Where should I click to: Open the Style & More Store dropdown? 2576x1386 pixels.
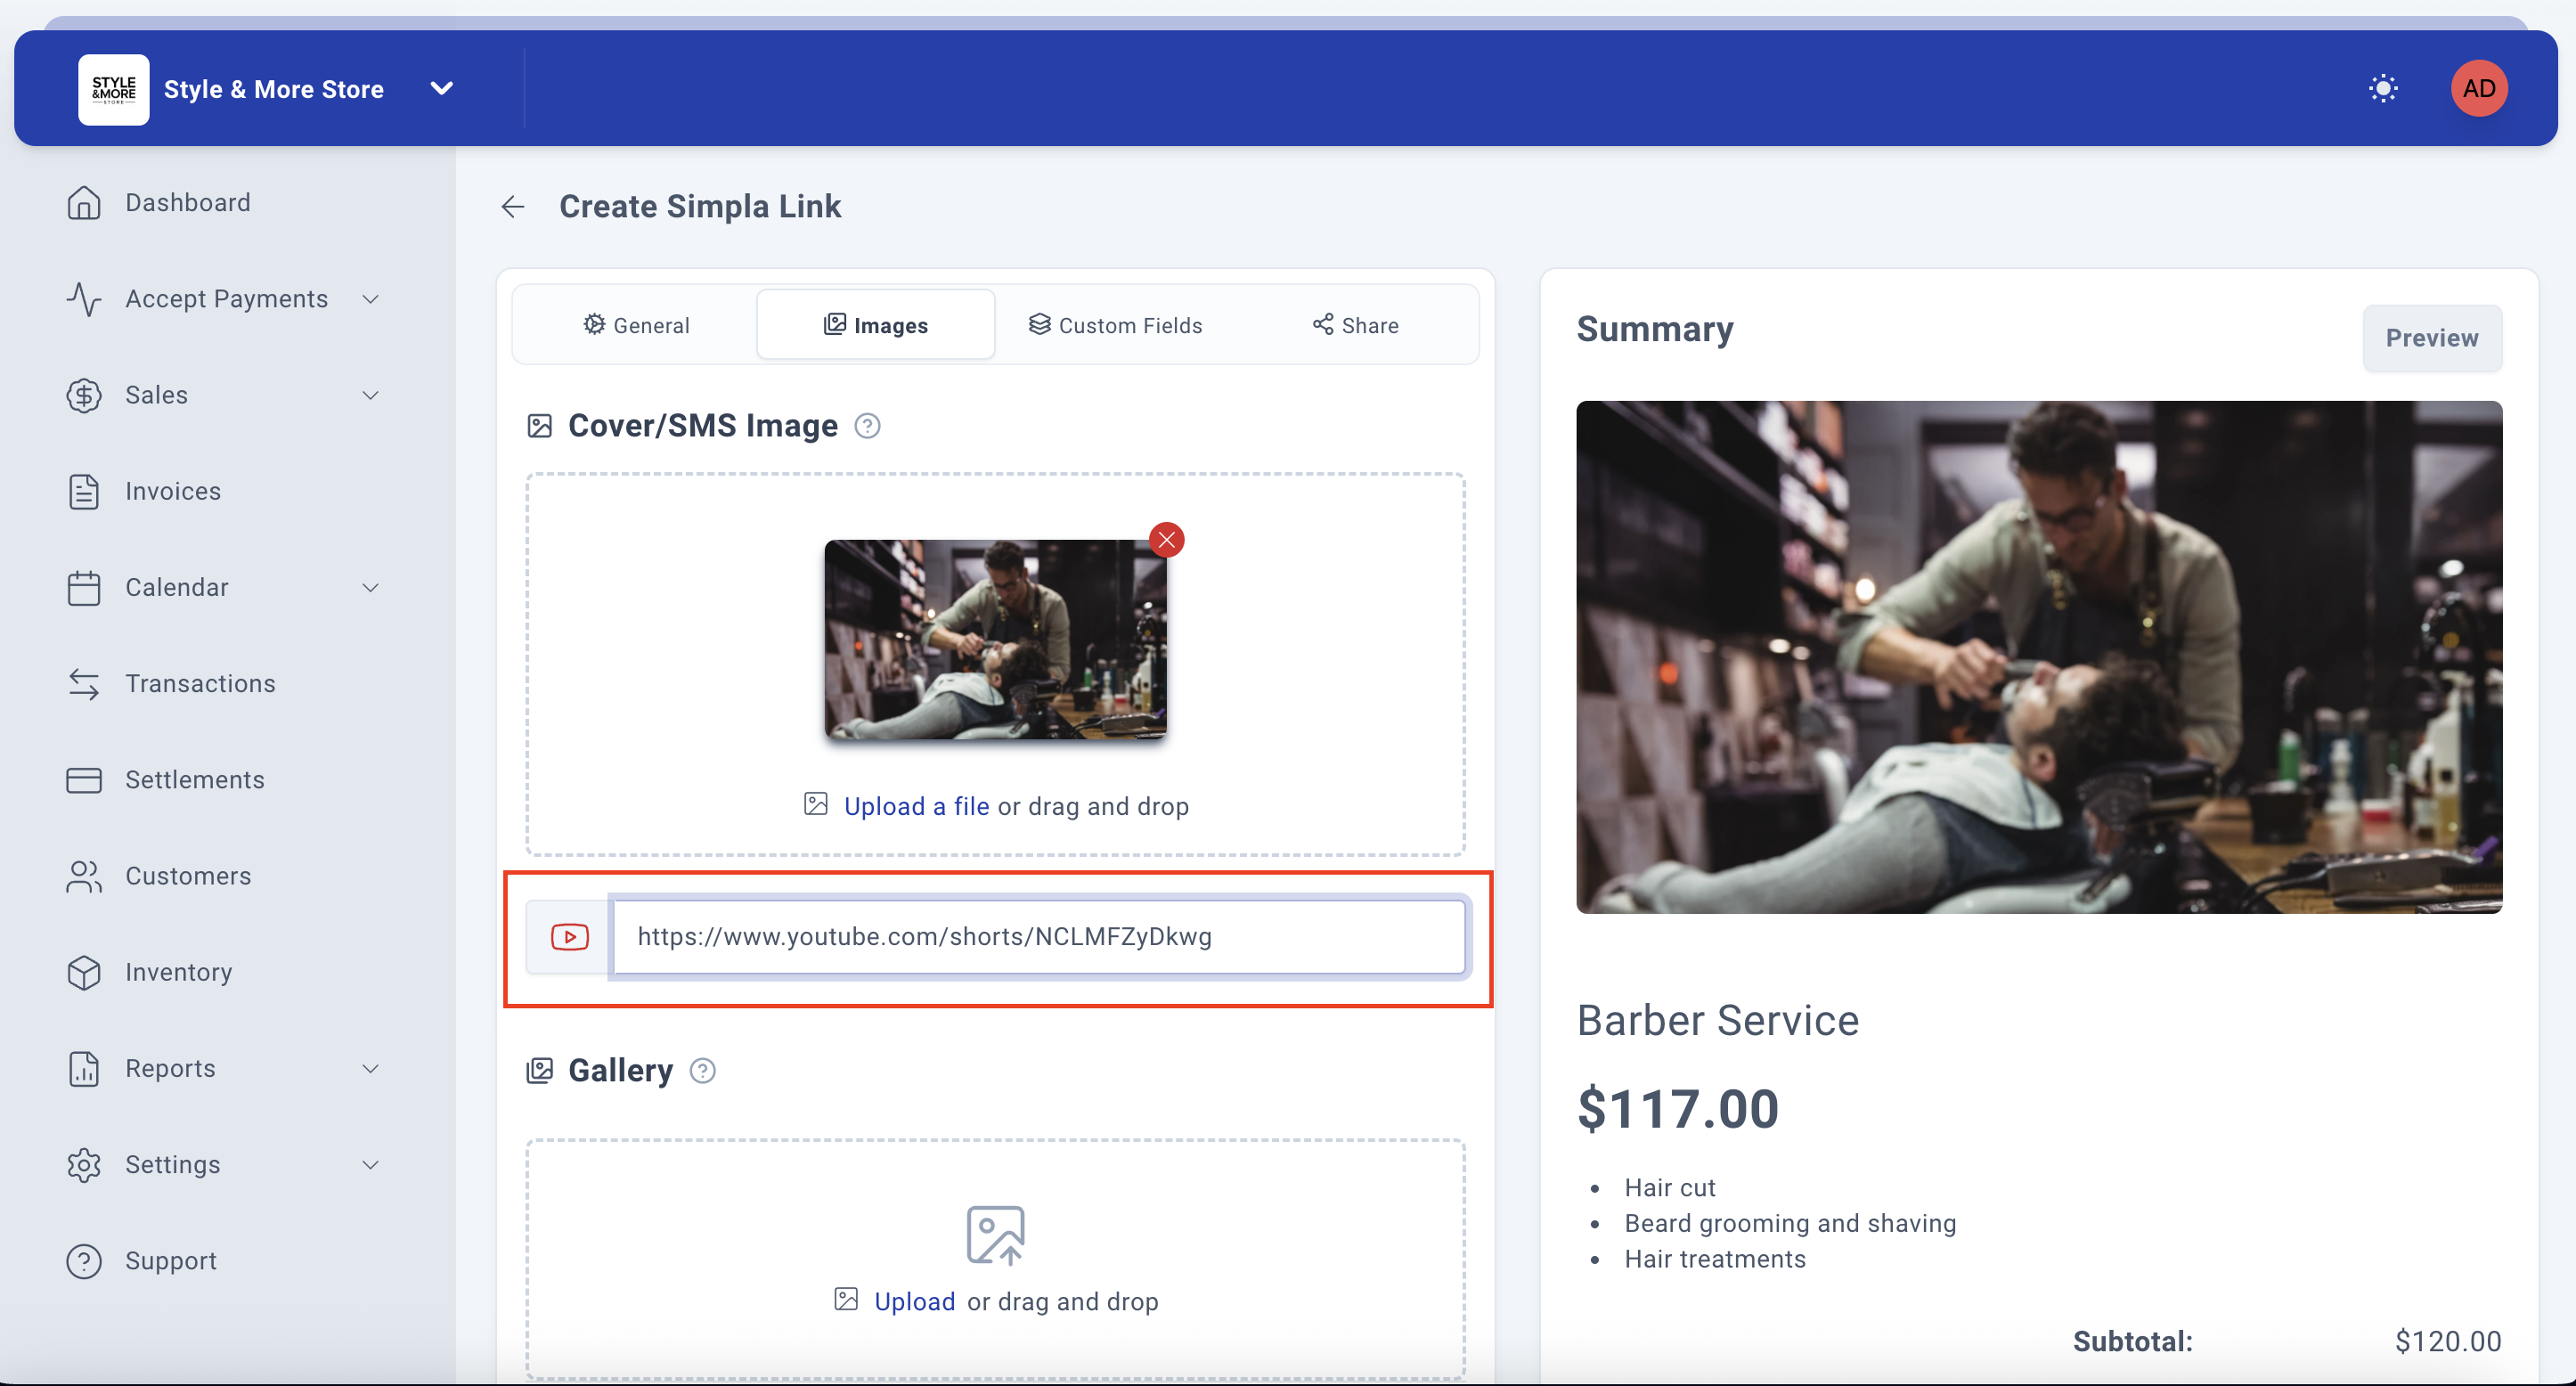[x=441, y=89]
